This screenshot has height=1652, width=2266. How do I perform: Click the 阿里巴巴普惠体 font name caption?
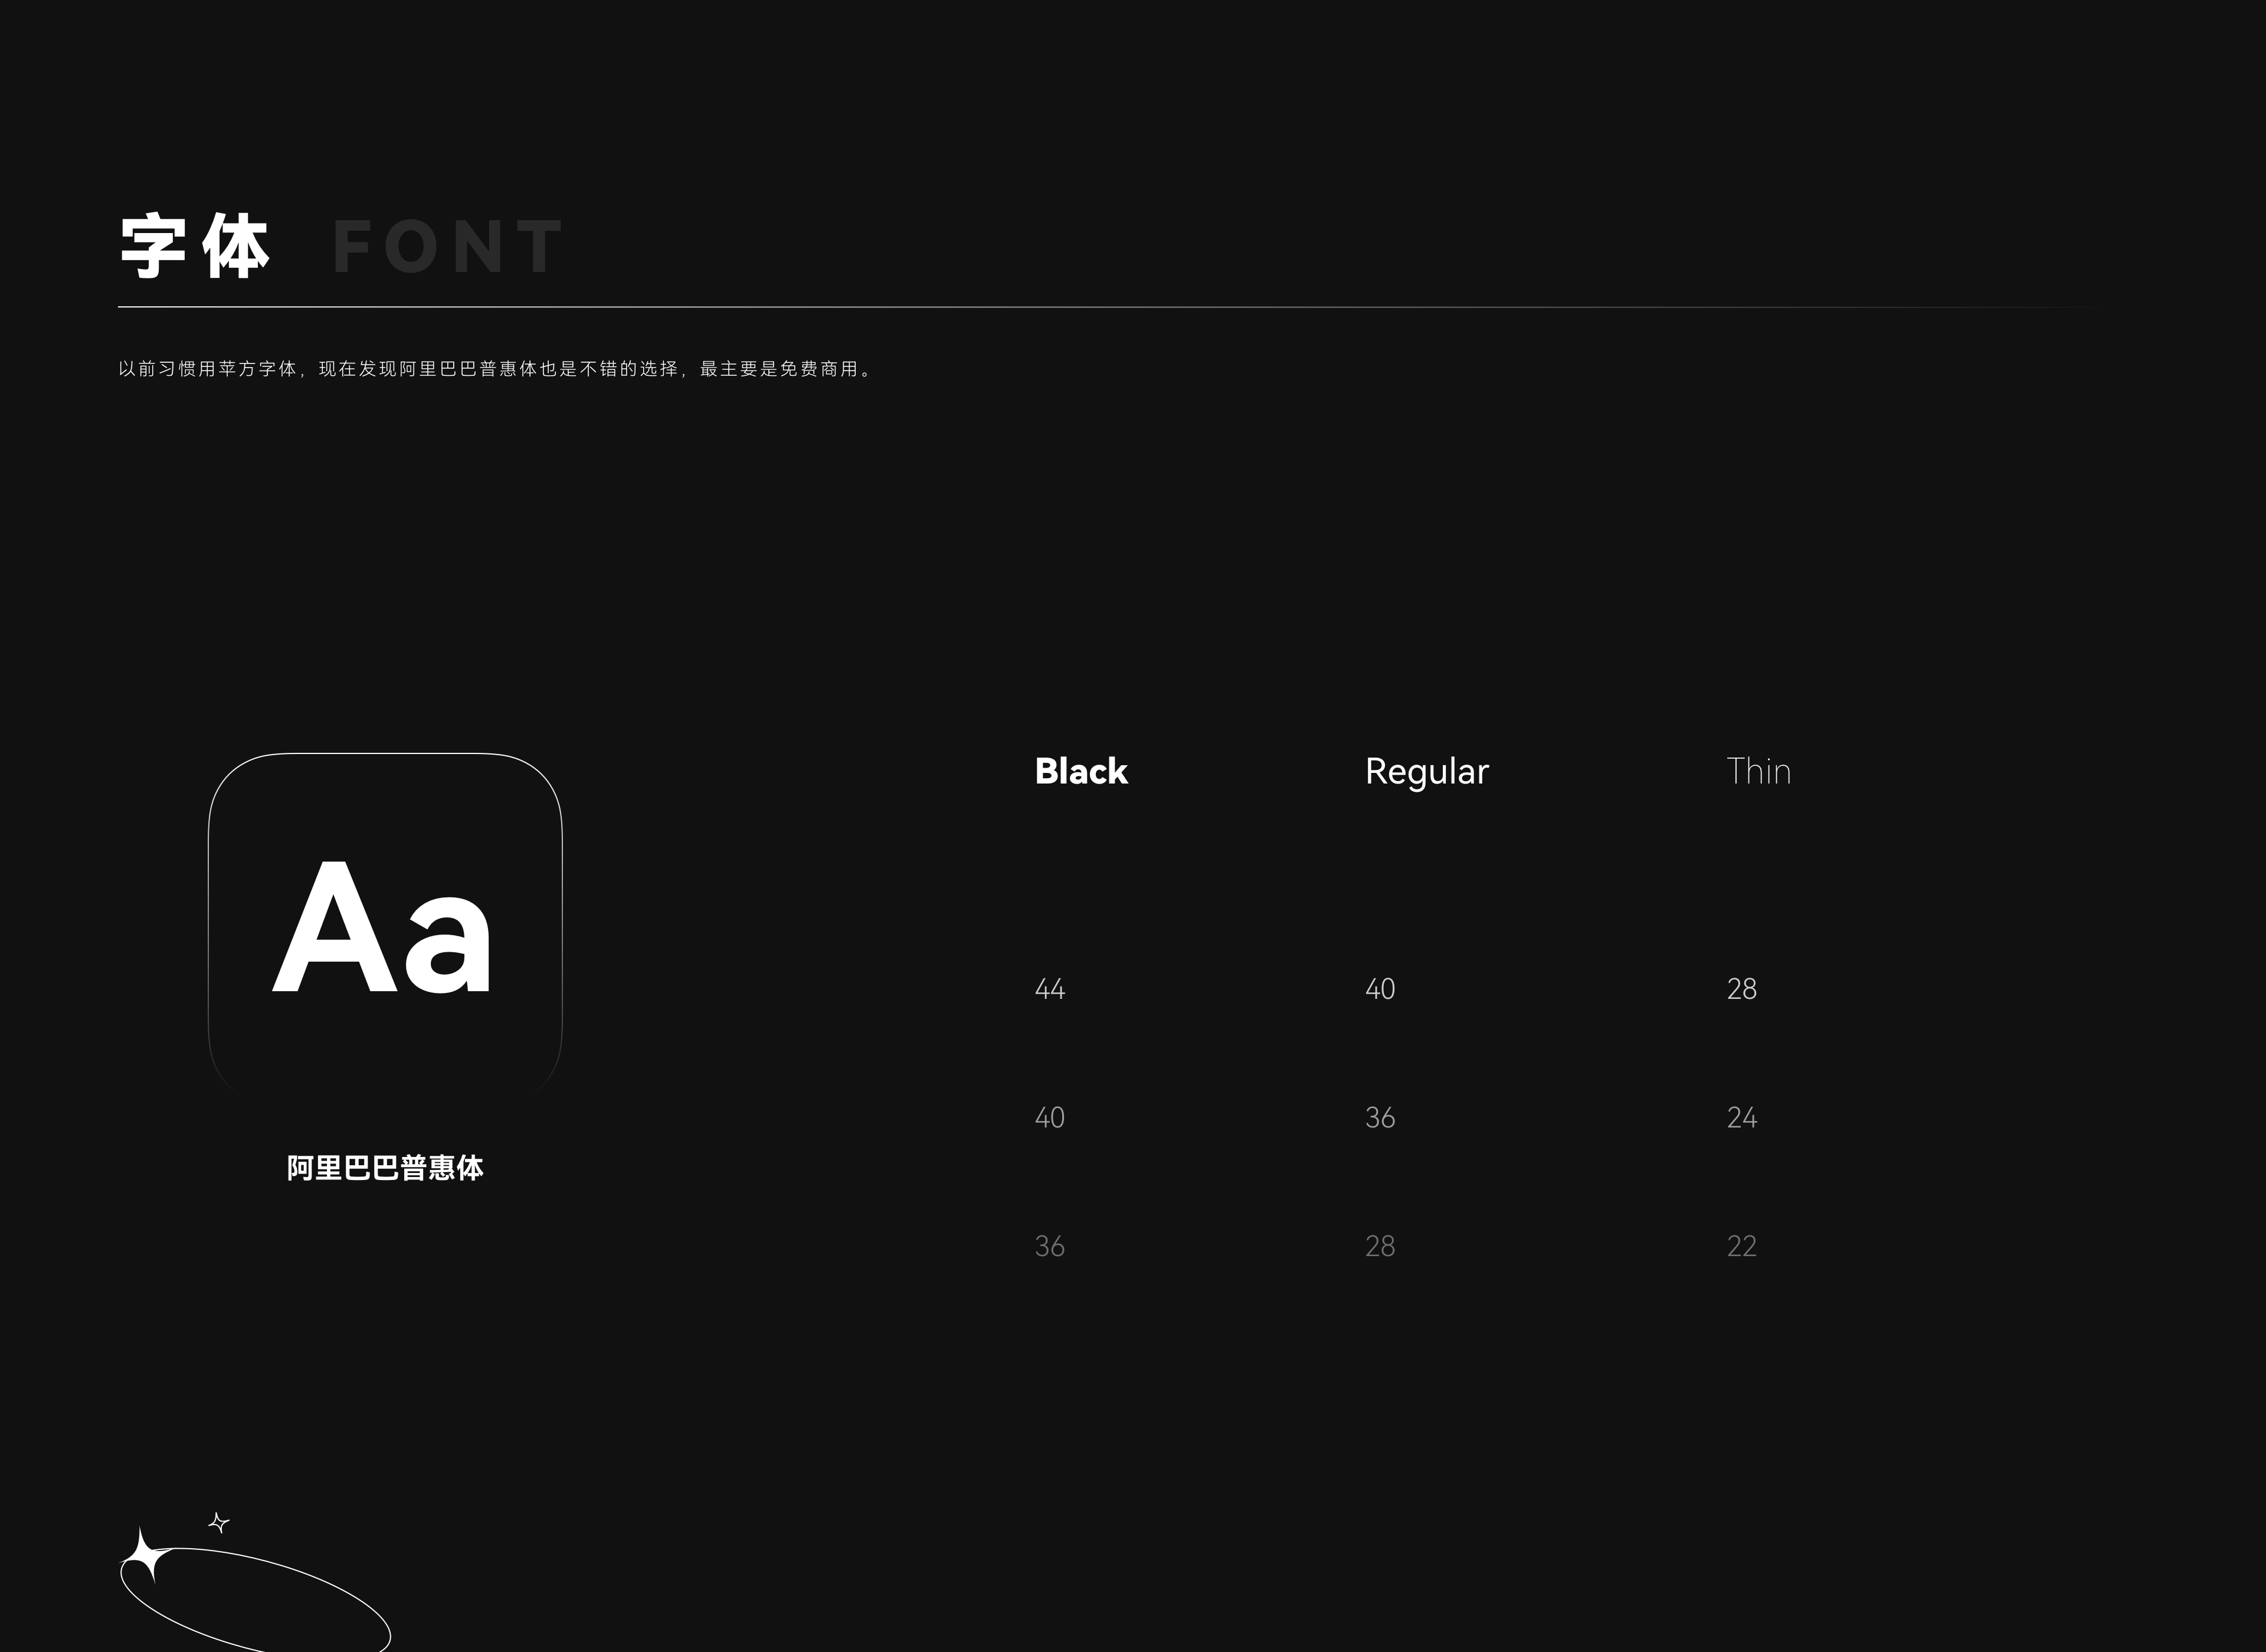click(385, 1168)
